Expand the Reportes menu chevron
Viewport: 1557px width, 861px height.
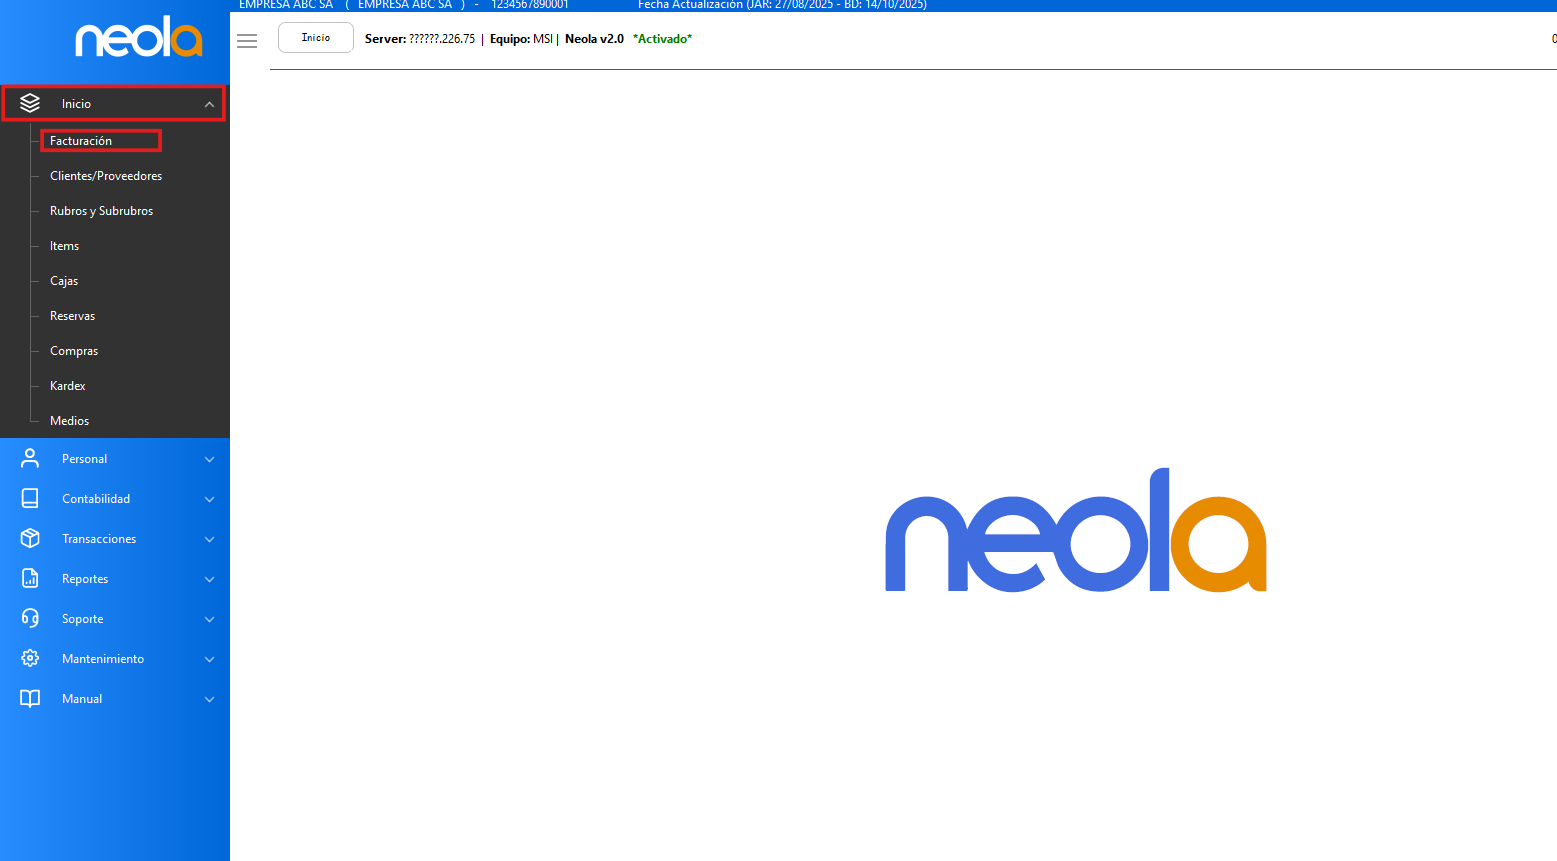point(209,579)
